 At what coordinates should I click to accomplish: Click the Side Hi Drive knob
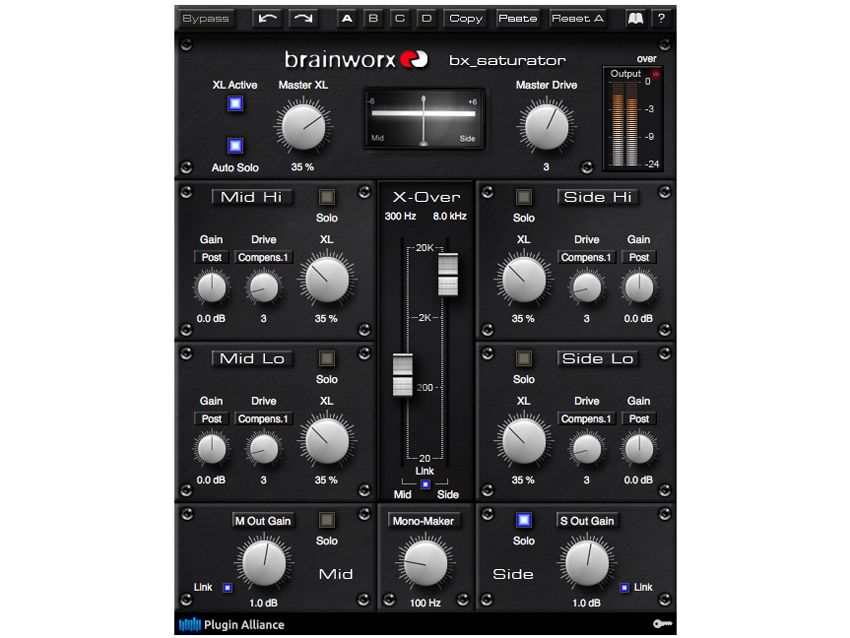587,287
